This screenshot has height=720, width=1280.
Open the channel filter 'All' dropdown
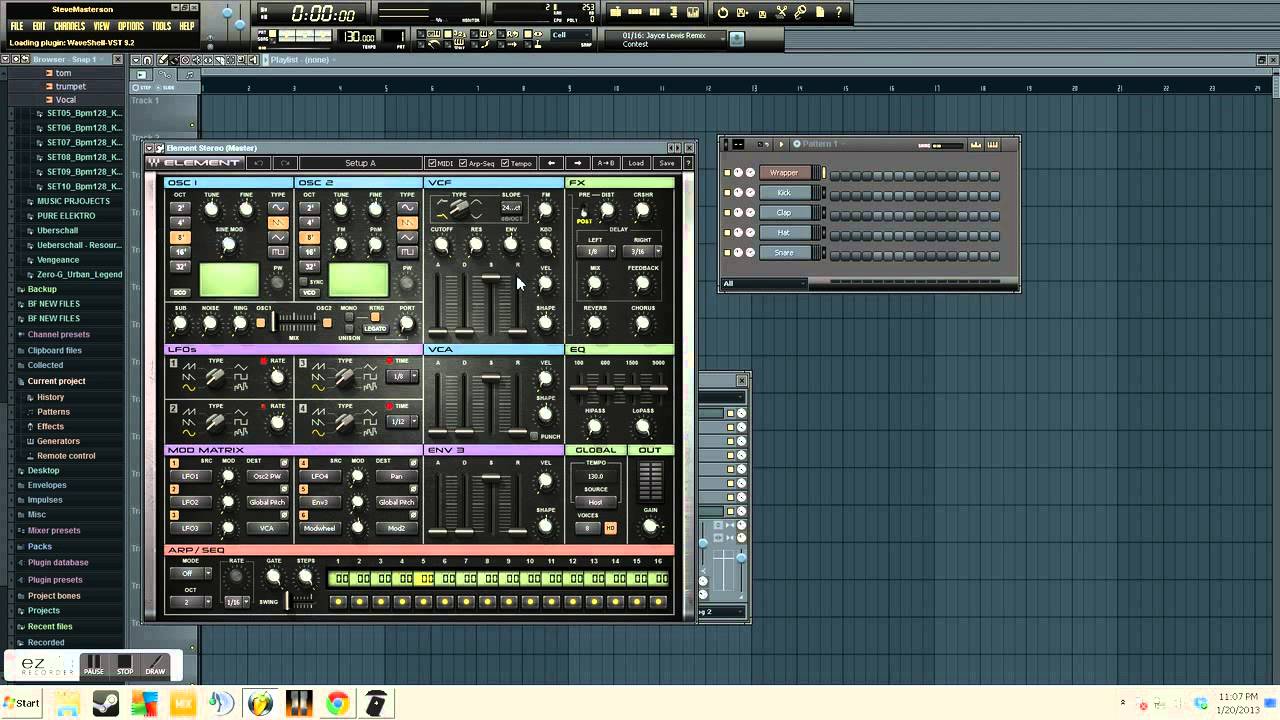[763, 284]
